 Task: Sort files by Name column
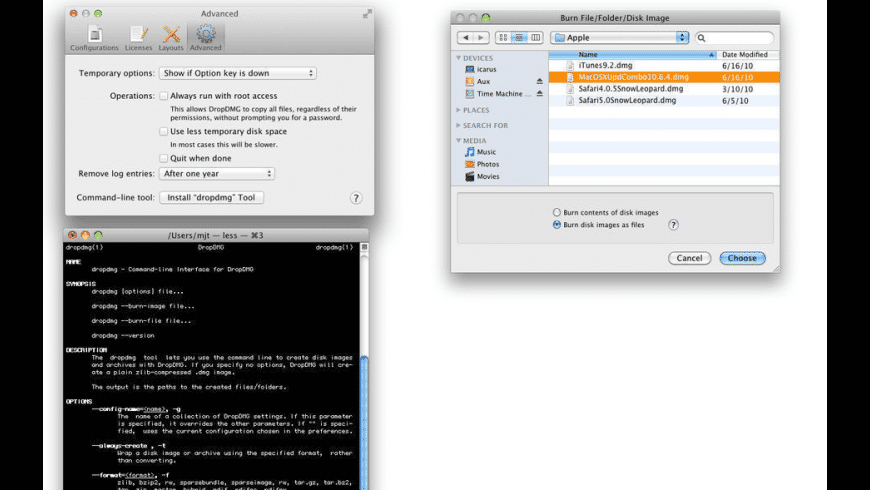[633, 54]
